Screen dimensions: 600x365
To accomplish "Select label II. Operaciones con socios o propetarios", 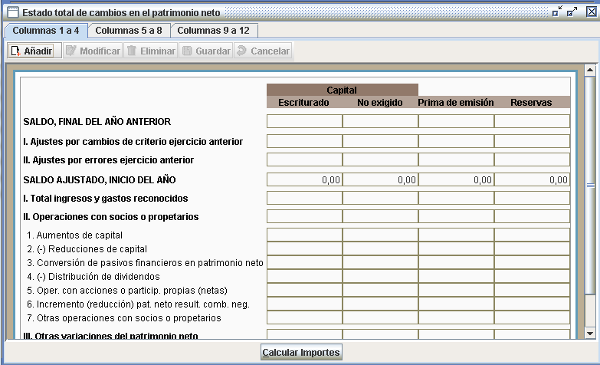I will tap(111, 217).
